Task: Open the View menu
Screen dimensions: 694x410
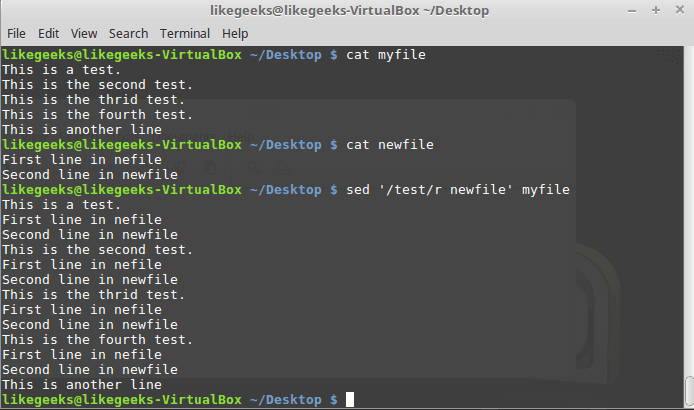Action: 84,34
